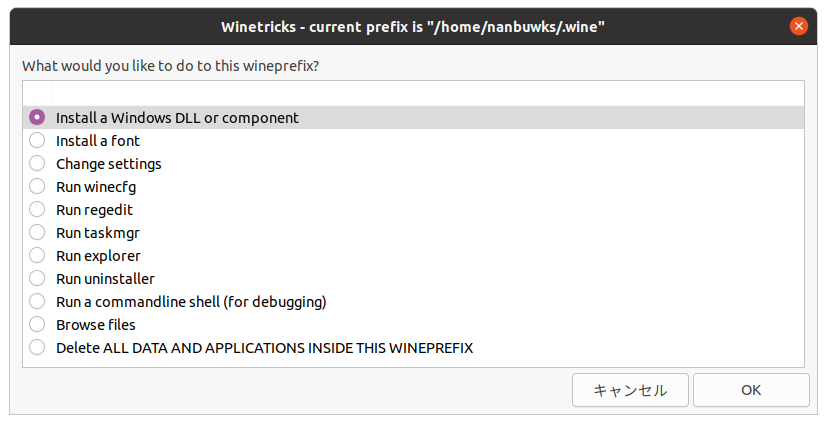Select the 'Install a font' radio button
Image resolution: width=827 pixels, height=424 pixels.
(x=37, y=141)
